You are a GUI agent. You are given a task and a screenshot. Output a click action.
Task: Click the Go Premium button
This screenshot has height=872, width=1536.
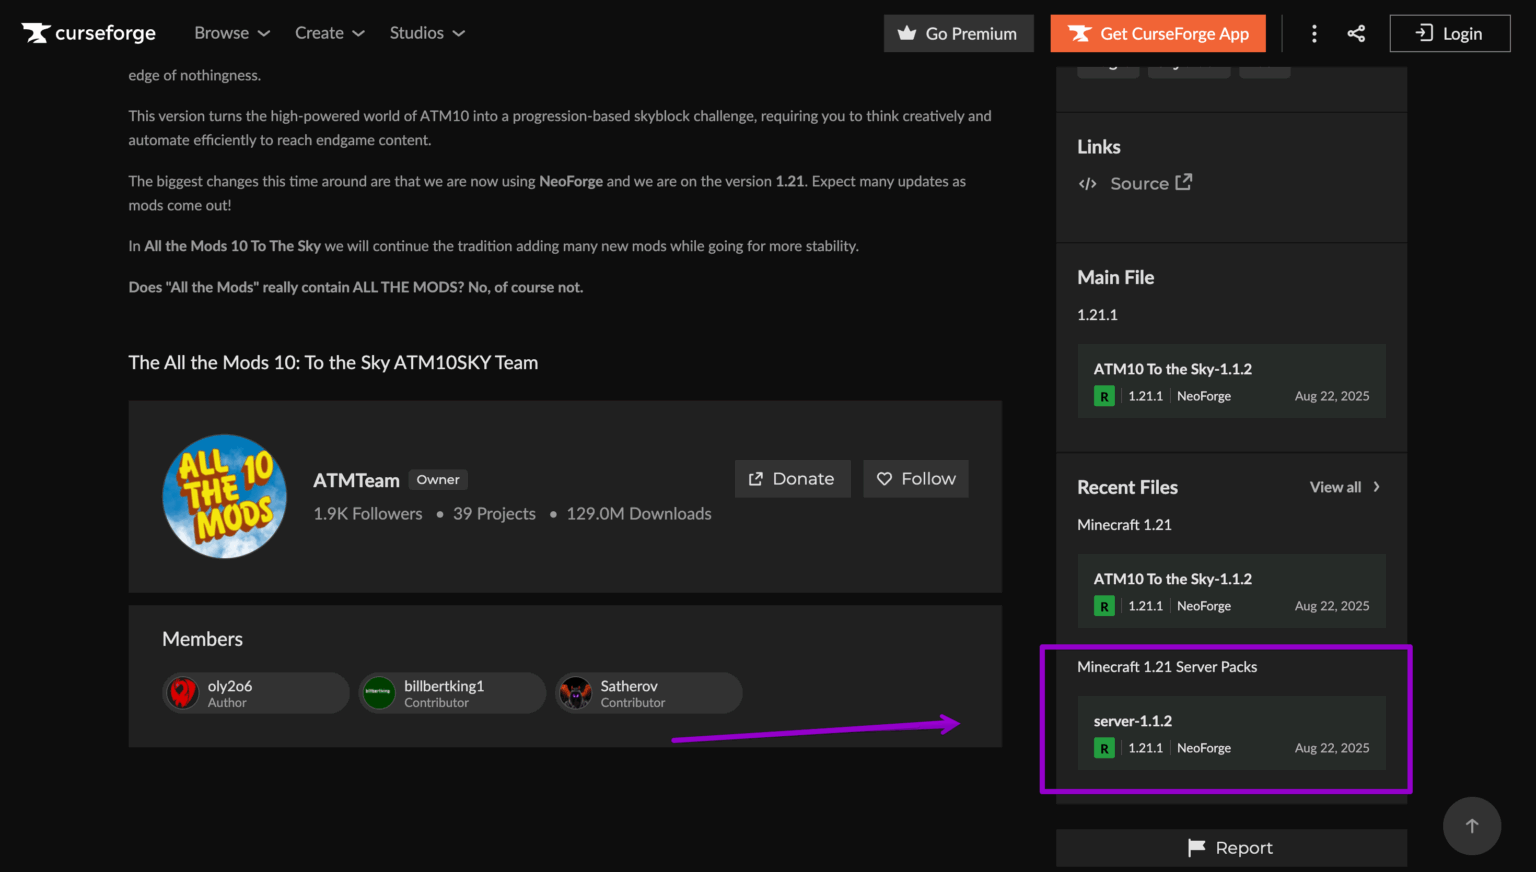[x=959, y=34]
